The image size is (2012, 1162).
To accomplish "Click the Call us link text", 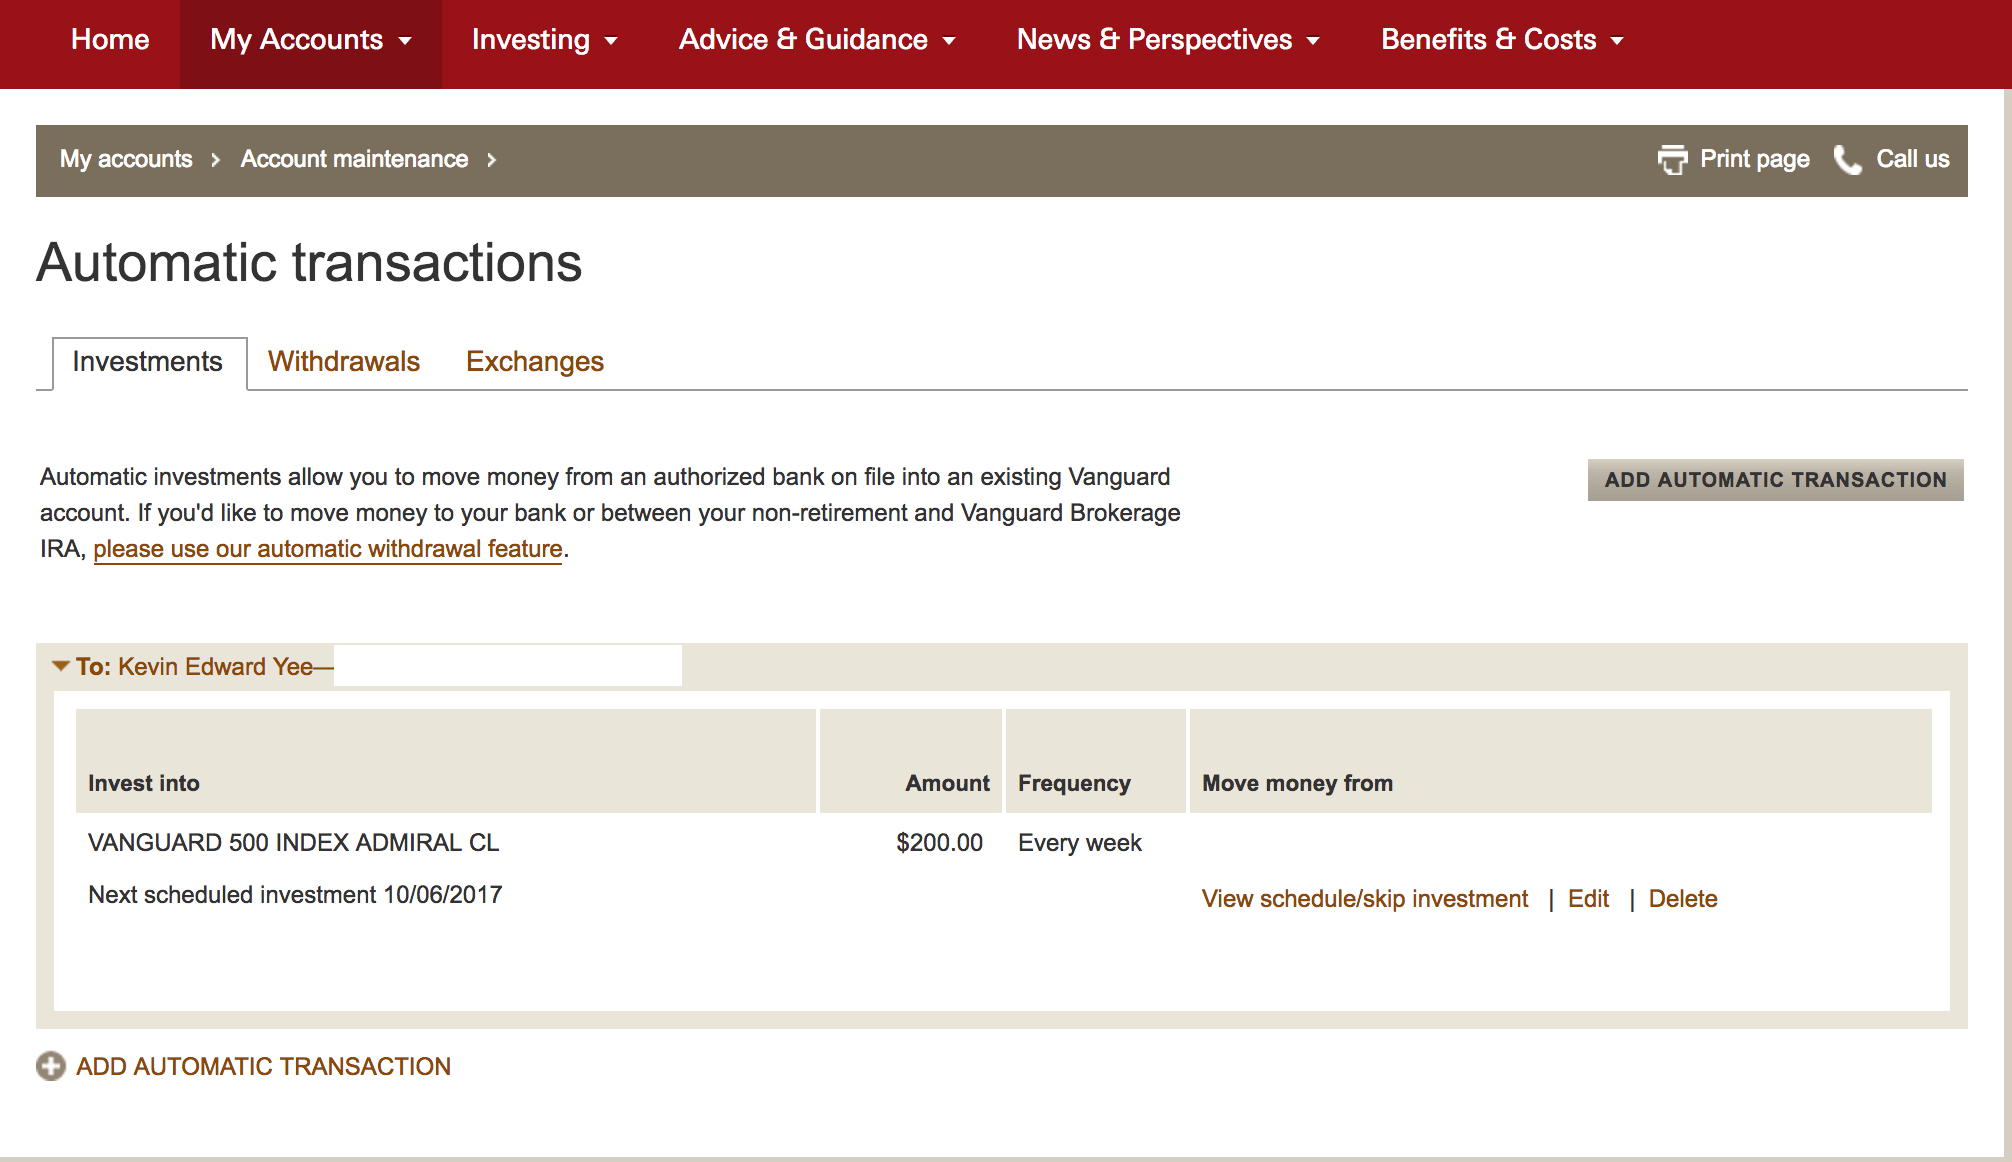I will point(1913,159).
